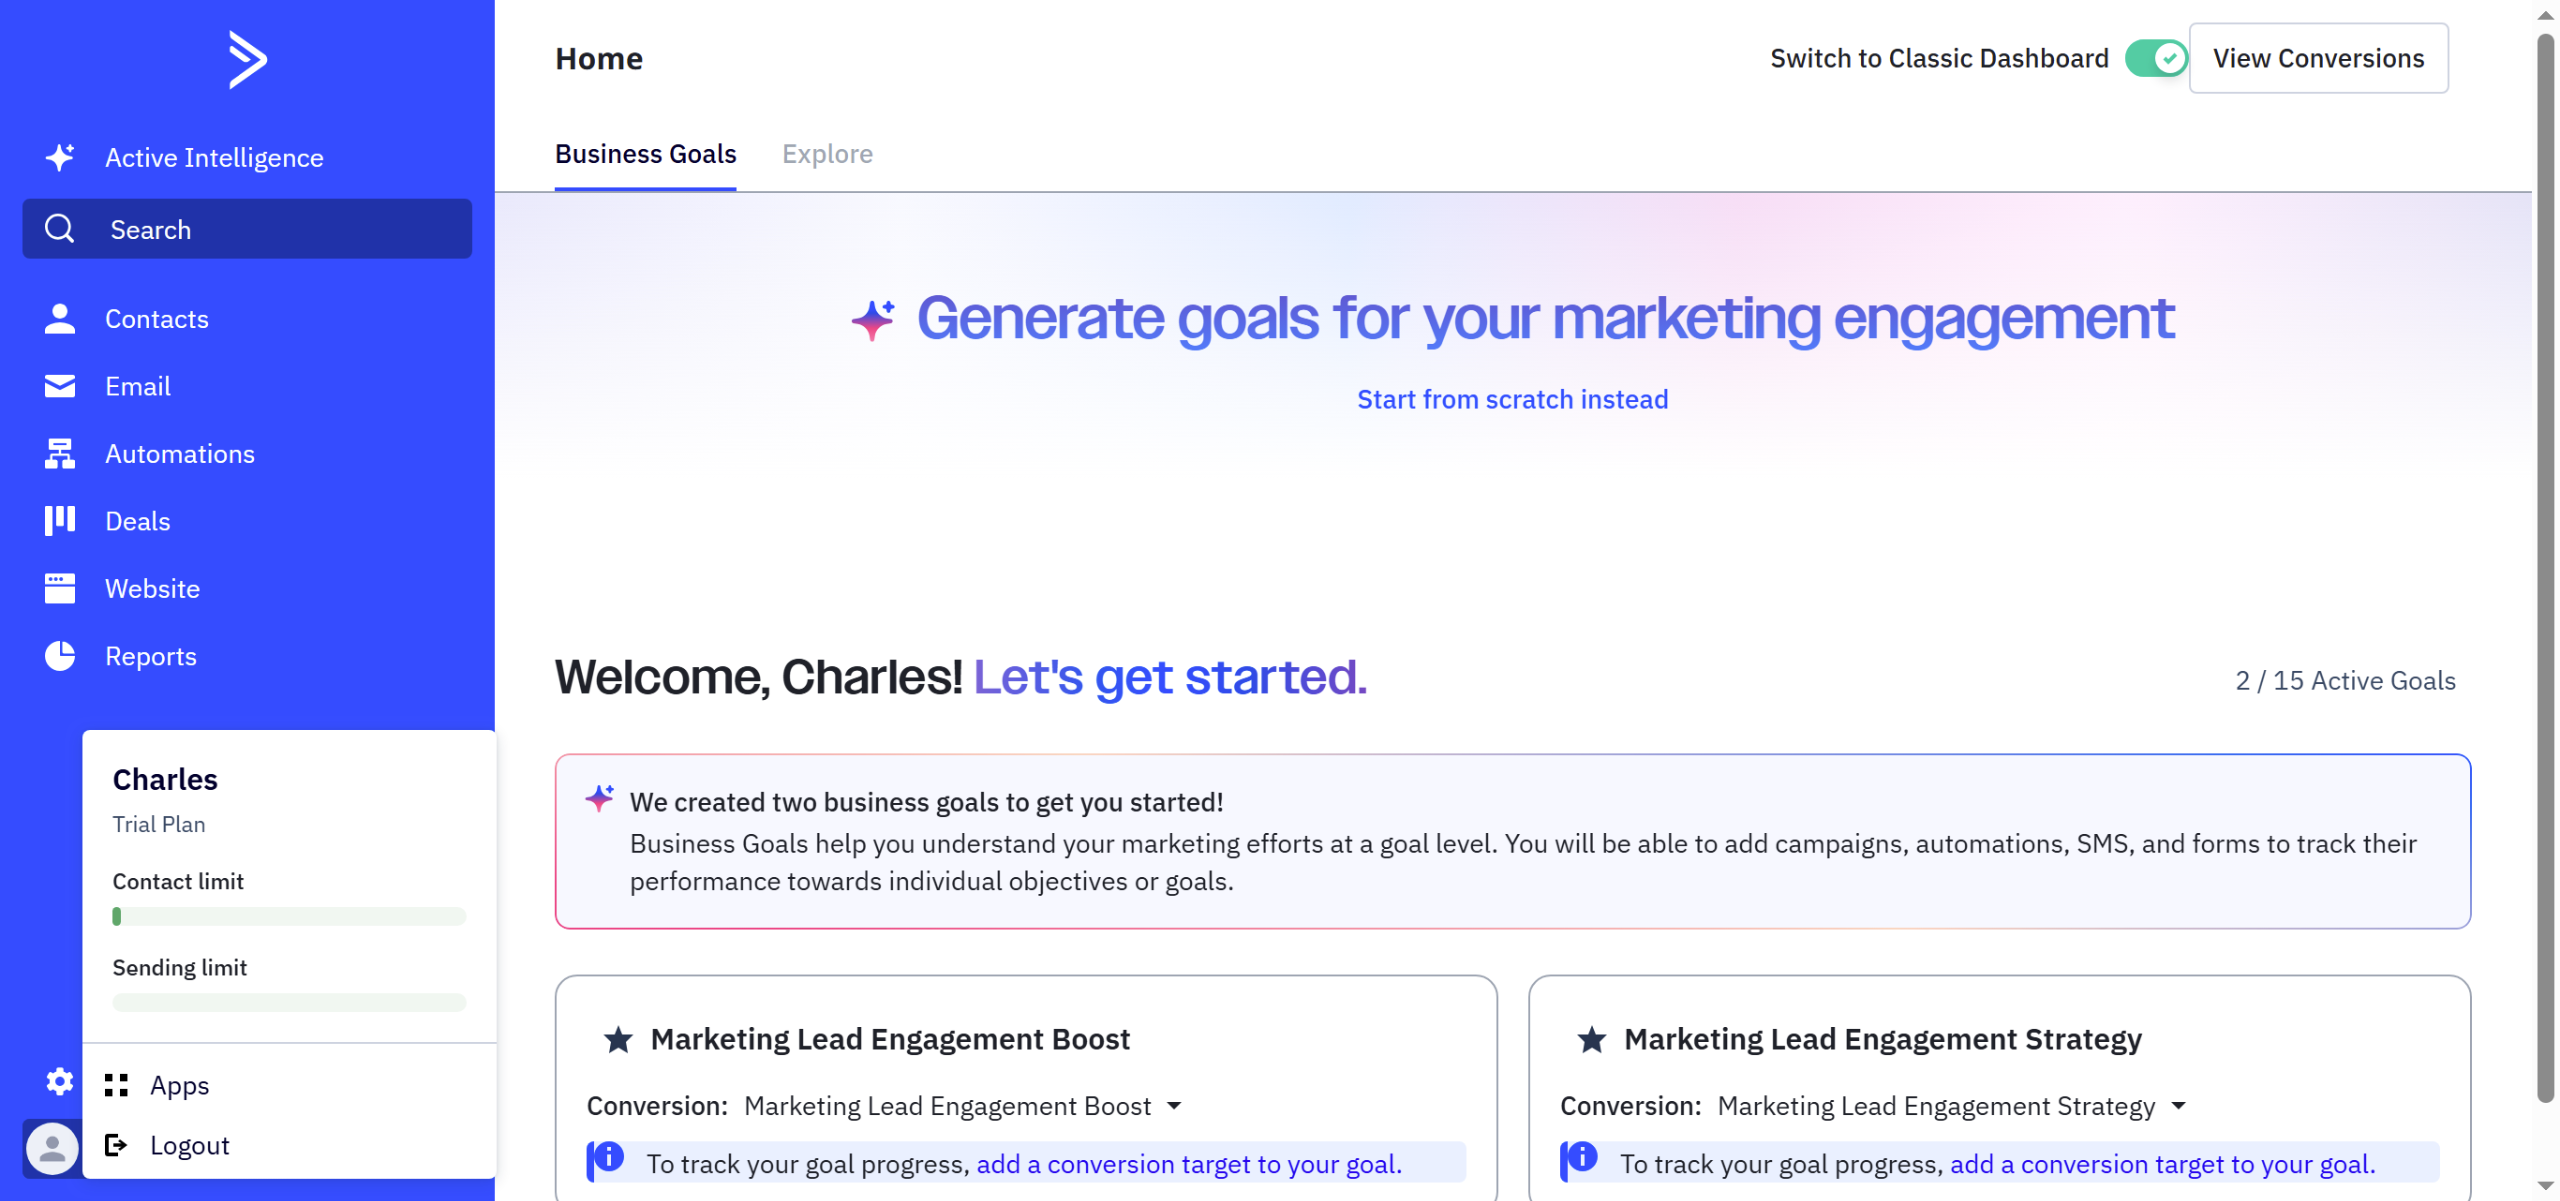
Task: Open Reports using the pie chart icon
Action: (60, 656)
